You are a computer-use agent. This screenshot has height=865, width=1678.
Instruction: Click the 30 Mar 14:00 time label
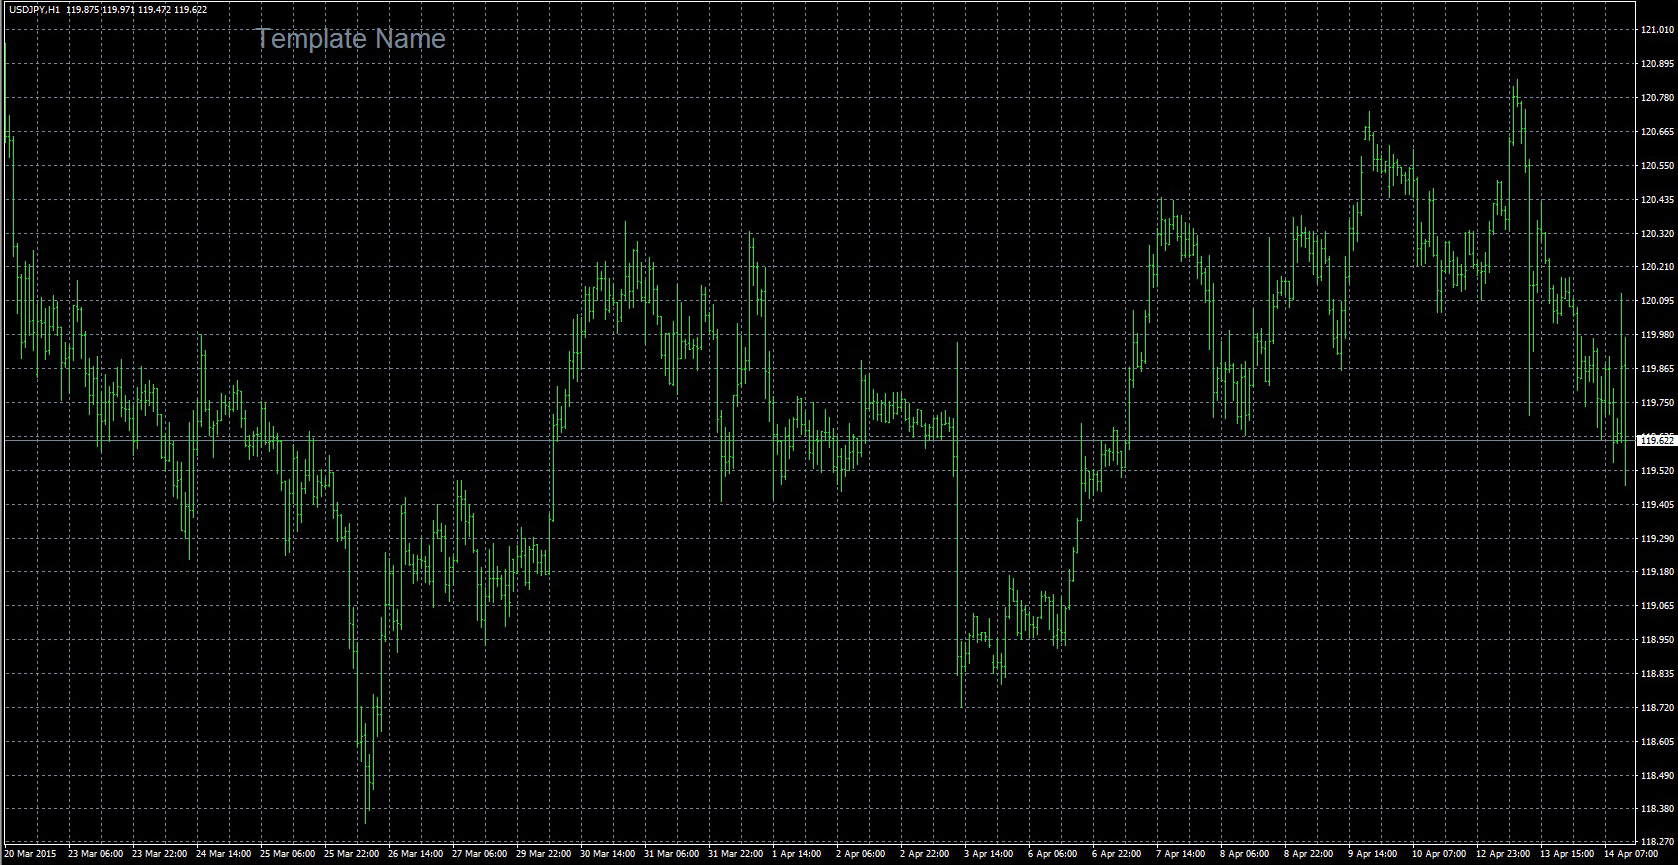[x=607, y=855]
